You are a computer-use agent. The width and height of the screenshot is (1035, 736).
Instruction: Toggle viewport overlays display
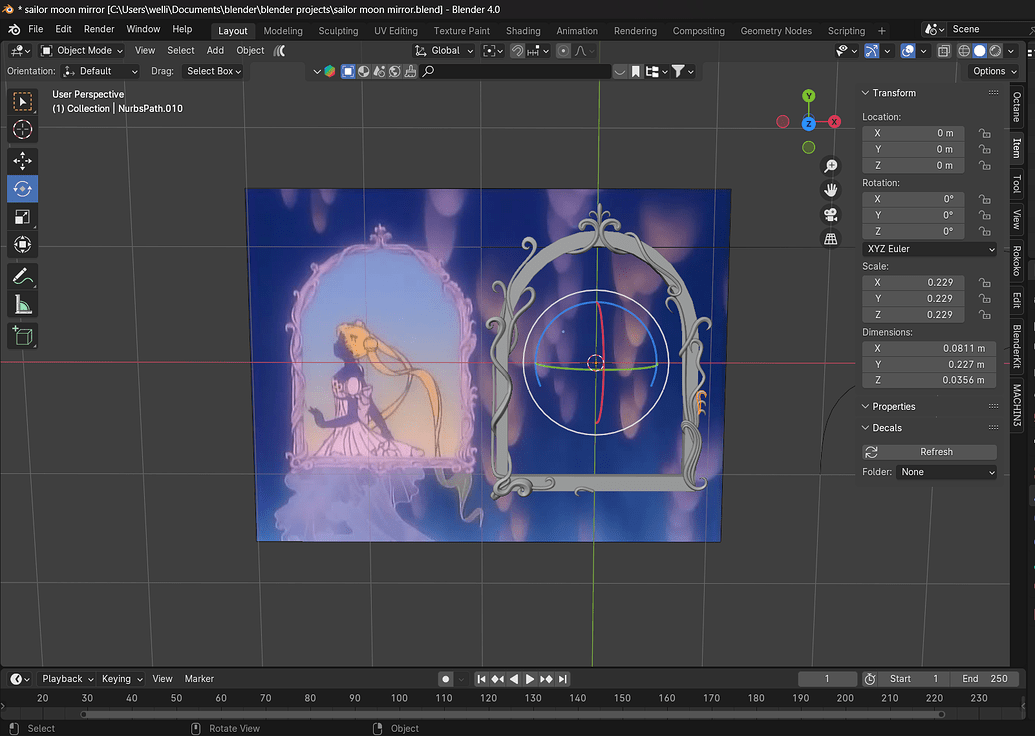908,51
